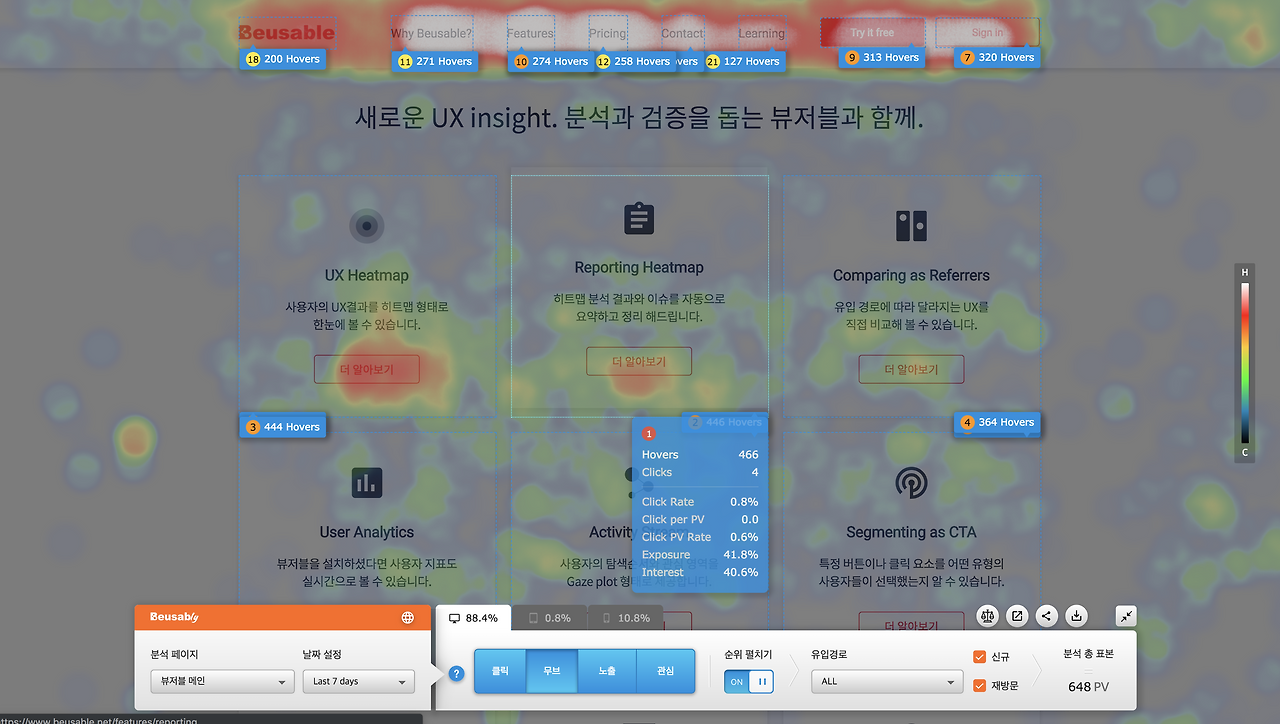Click the UX Heatmap card title
Screen dimensions: 1280x724
367,275
